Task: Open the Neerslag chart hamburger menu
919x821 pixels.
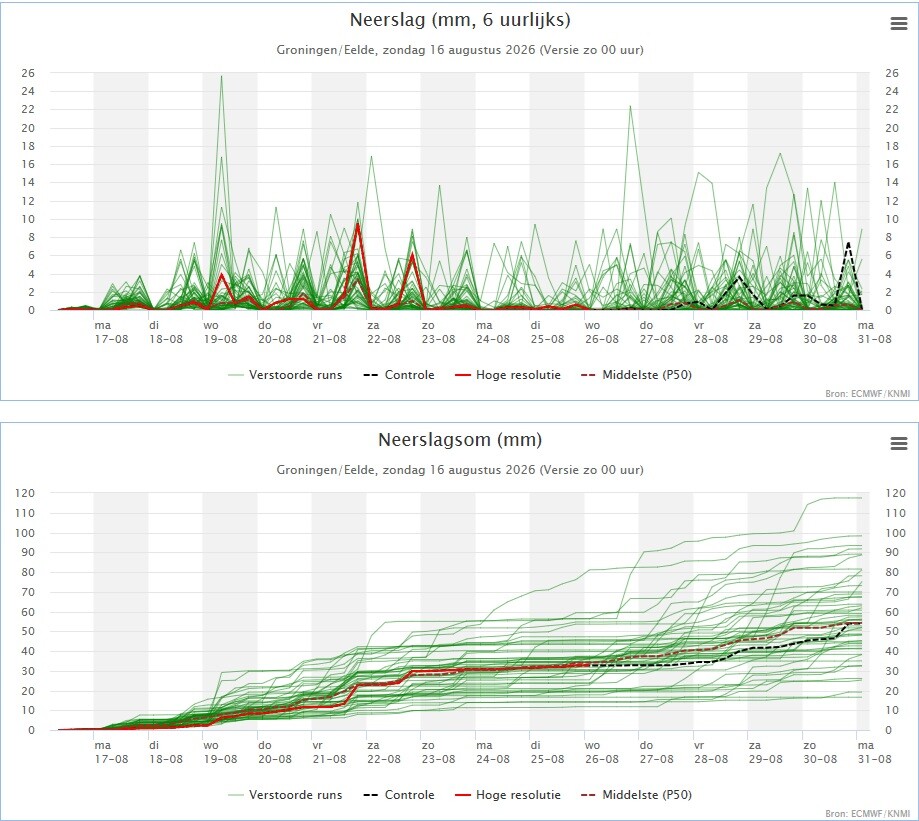Action: click(898, 23)
